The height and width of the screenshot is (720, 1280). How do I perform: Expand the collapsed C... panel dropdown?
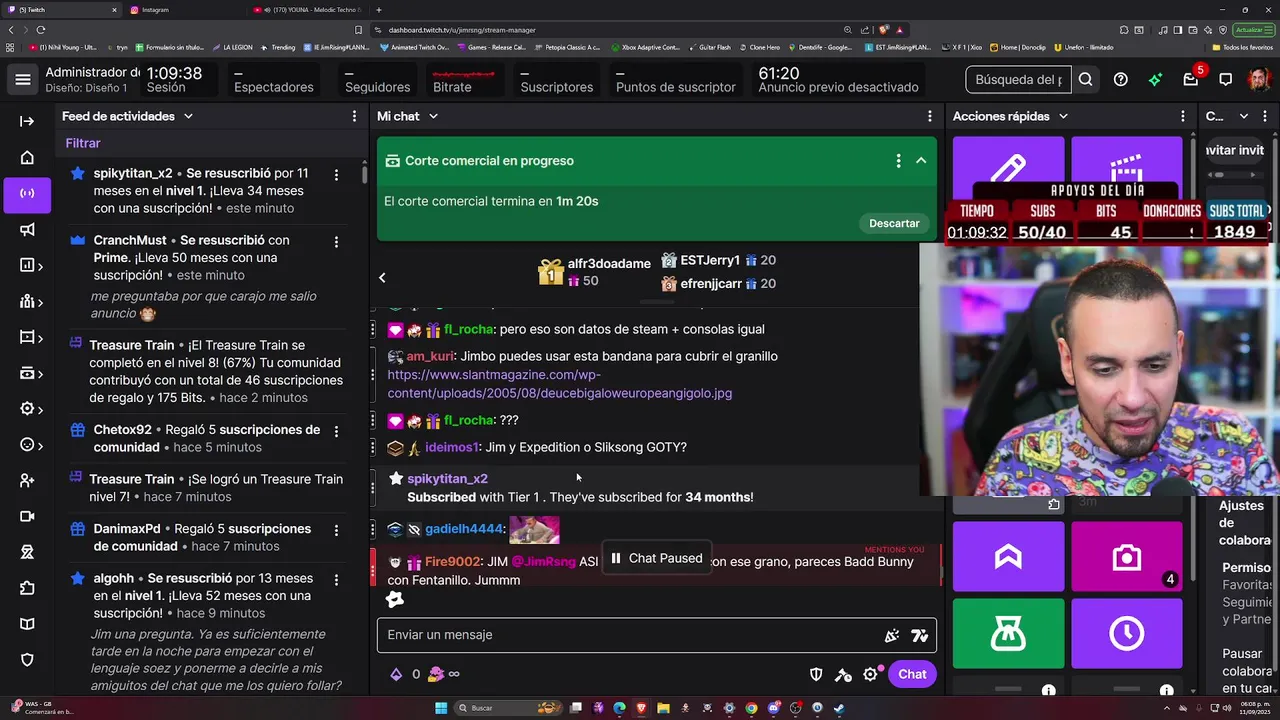(x=1243, y=116)
